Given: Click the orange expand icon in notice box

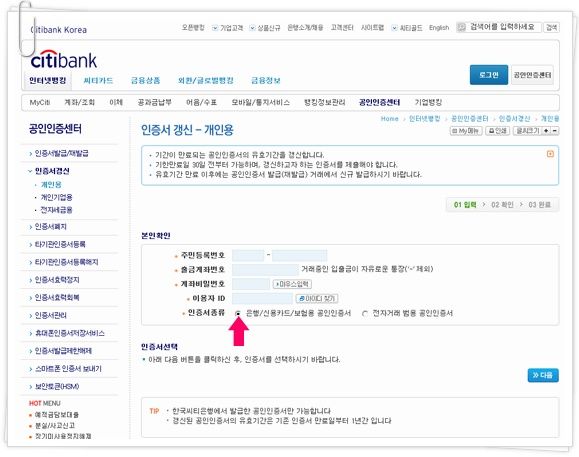Looking at the screenshot, I should tap(550, 154).
